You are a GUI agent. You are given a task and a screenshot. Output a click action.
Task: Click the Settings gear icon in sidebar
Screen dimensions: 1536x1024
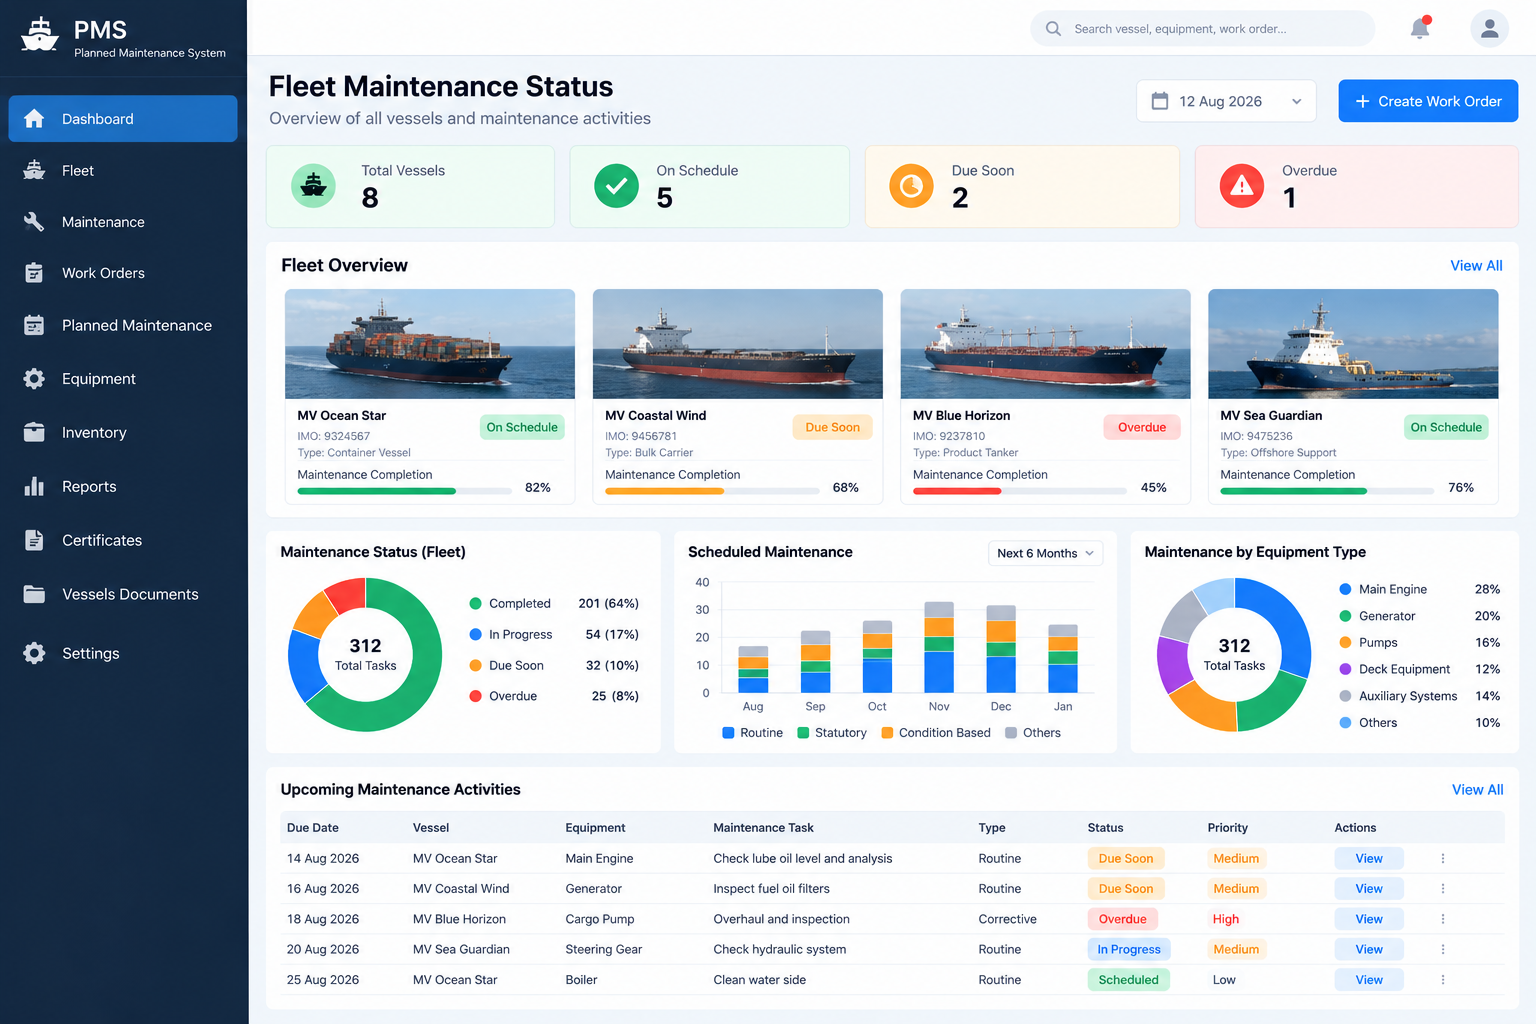pyautogui.click(x=34, y=653)
